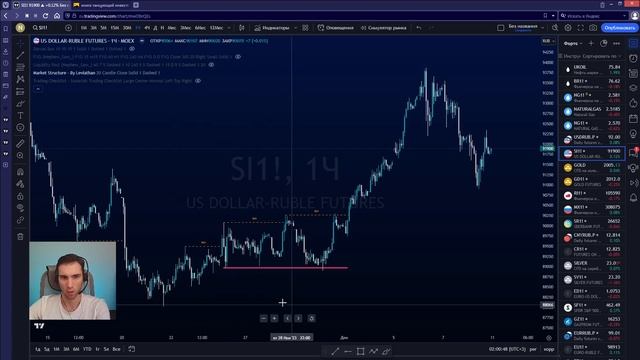Select UKOIL in watchlist
The width and height of the screenshot is (640, 360).
pos(592,69)
